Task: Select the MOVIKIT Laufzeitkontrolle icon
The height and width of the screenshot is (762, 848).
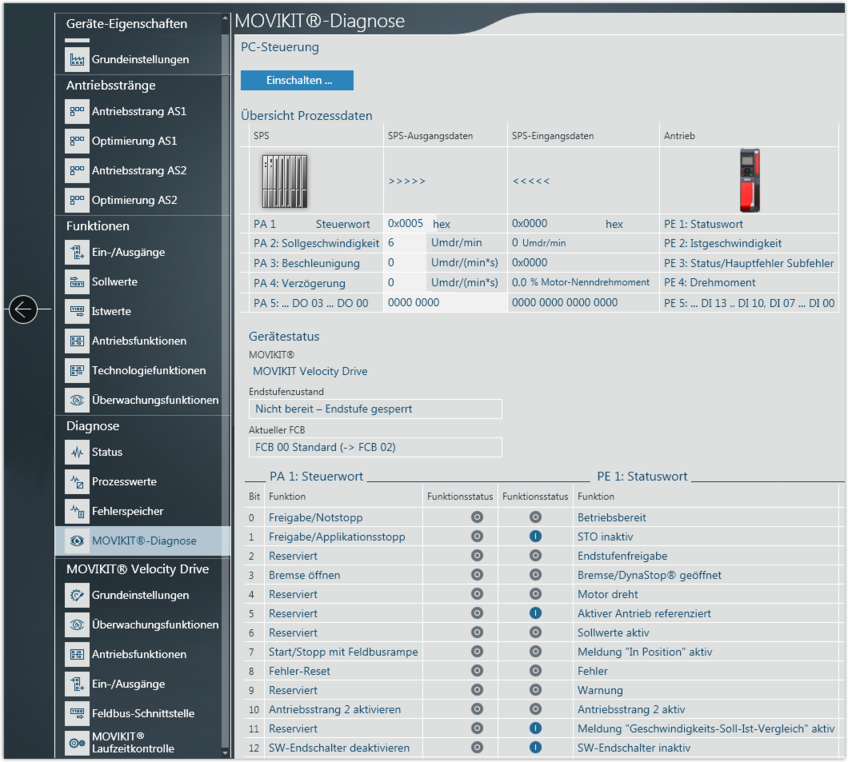Action: coord(77,743)
